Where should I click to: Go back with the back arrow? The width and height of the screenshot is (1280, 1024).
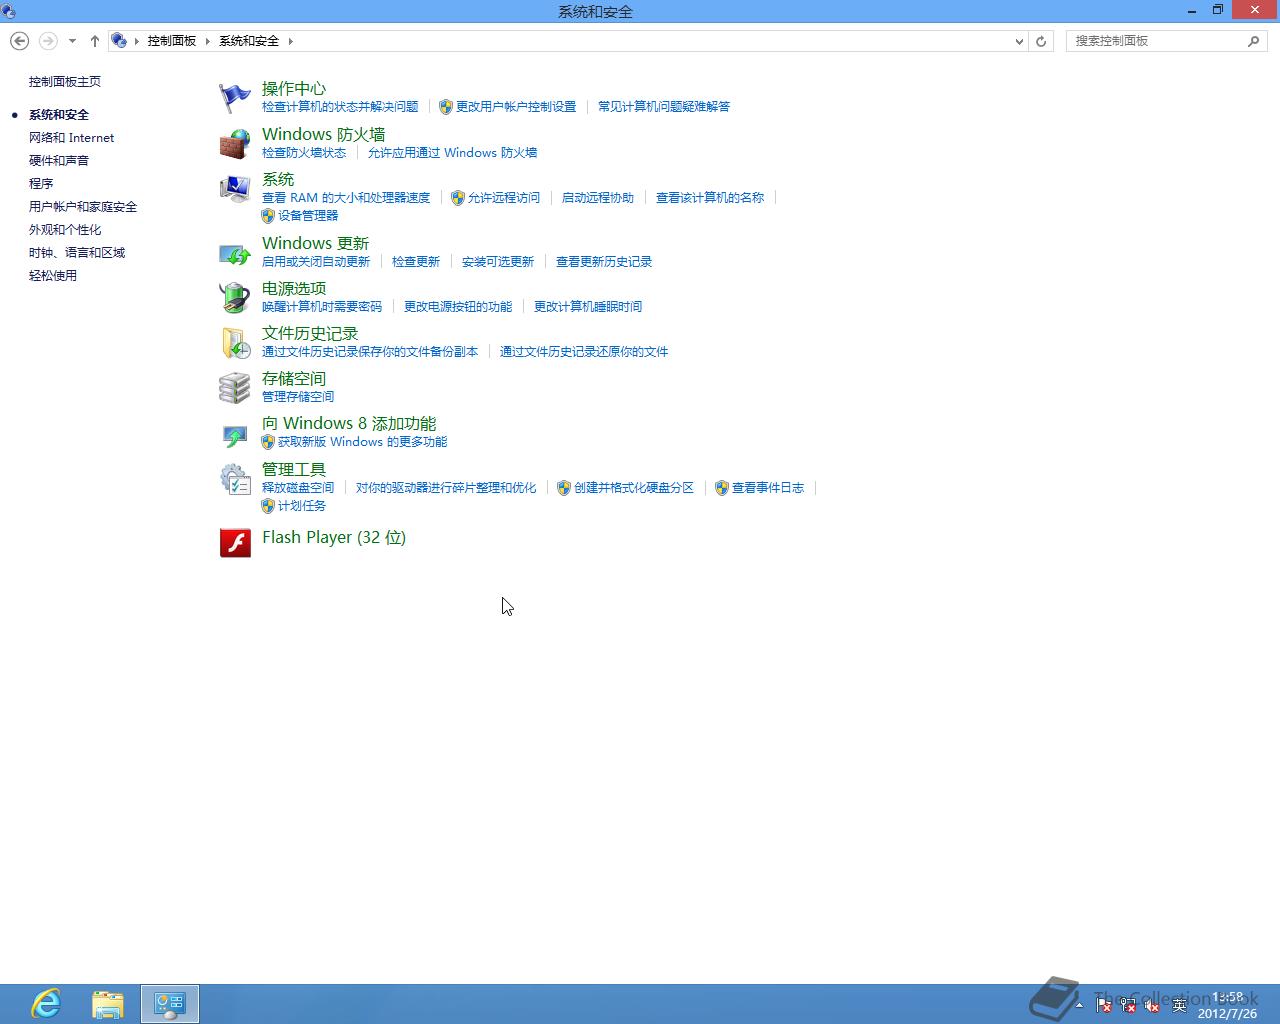pyautogui.click(x=19, y=41)
